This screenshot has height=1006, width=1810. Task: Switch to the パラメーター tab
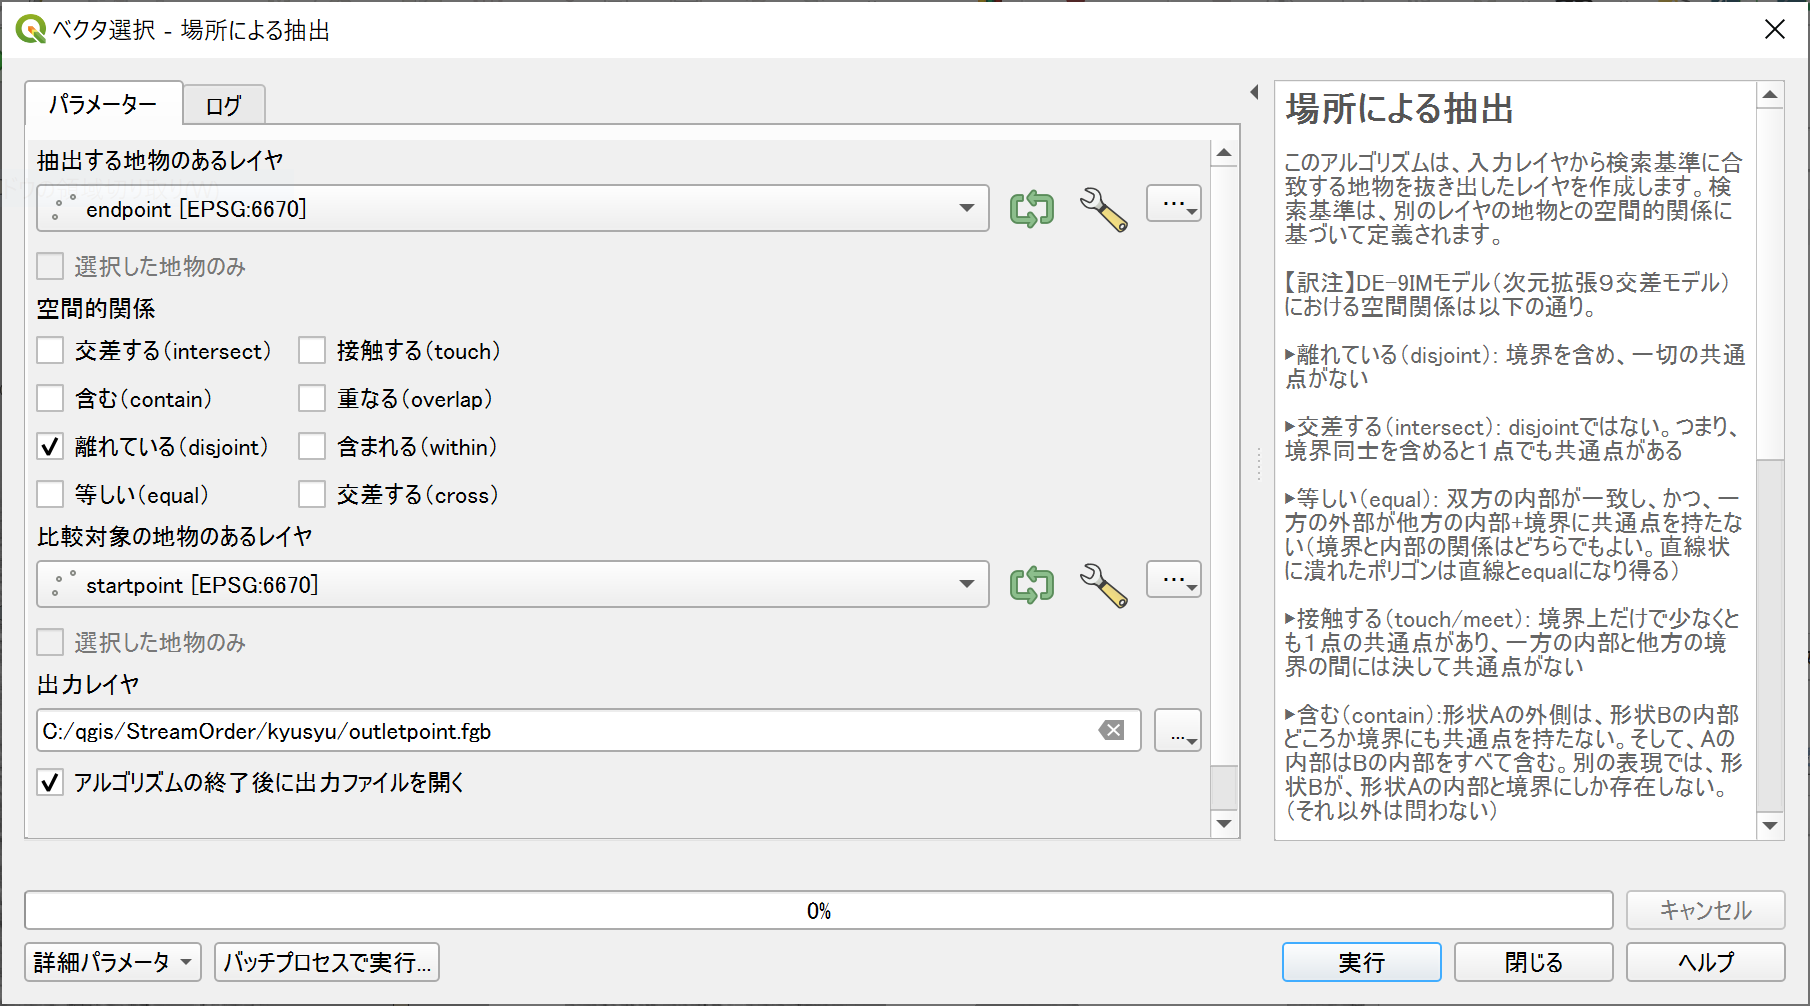103,104
